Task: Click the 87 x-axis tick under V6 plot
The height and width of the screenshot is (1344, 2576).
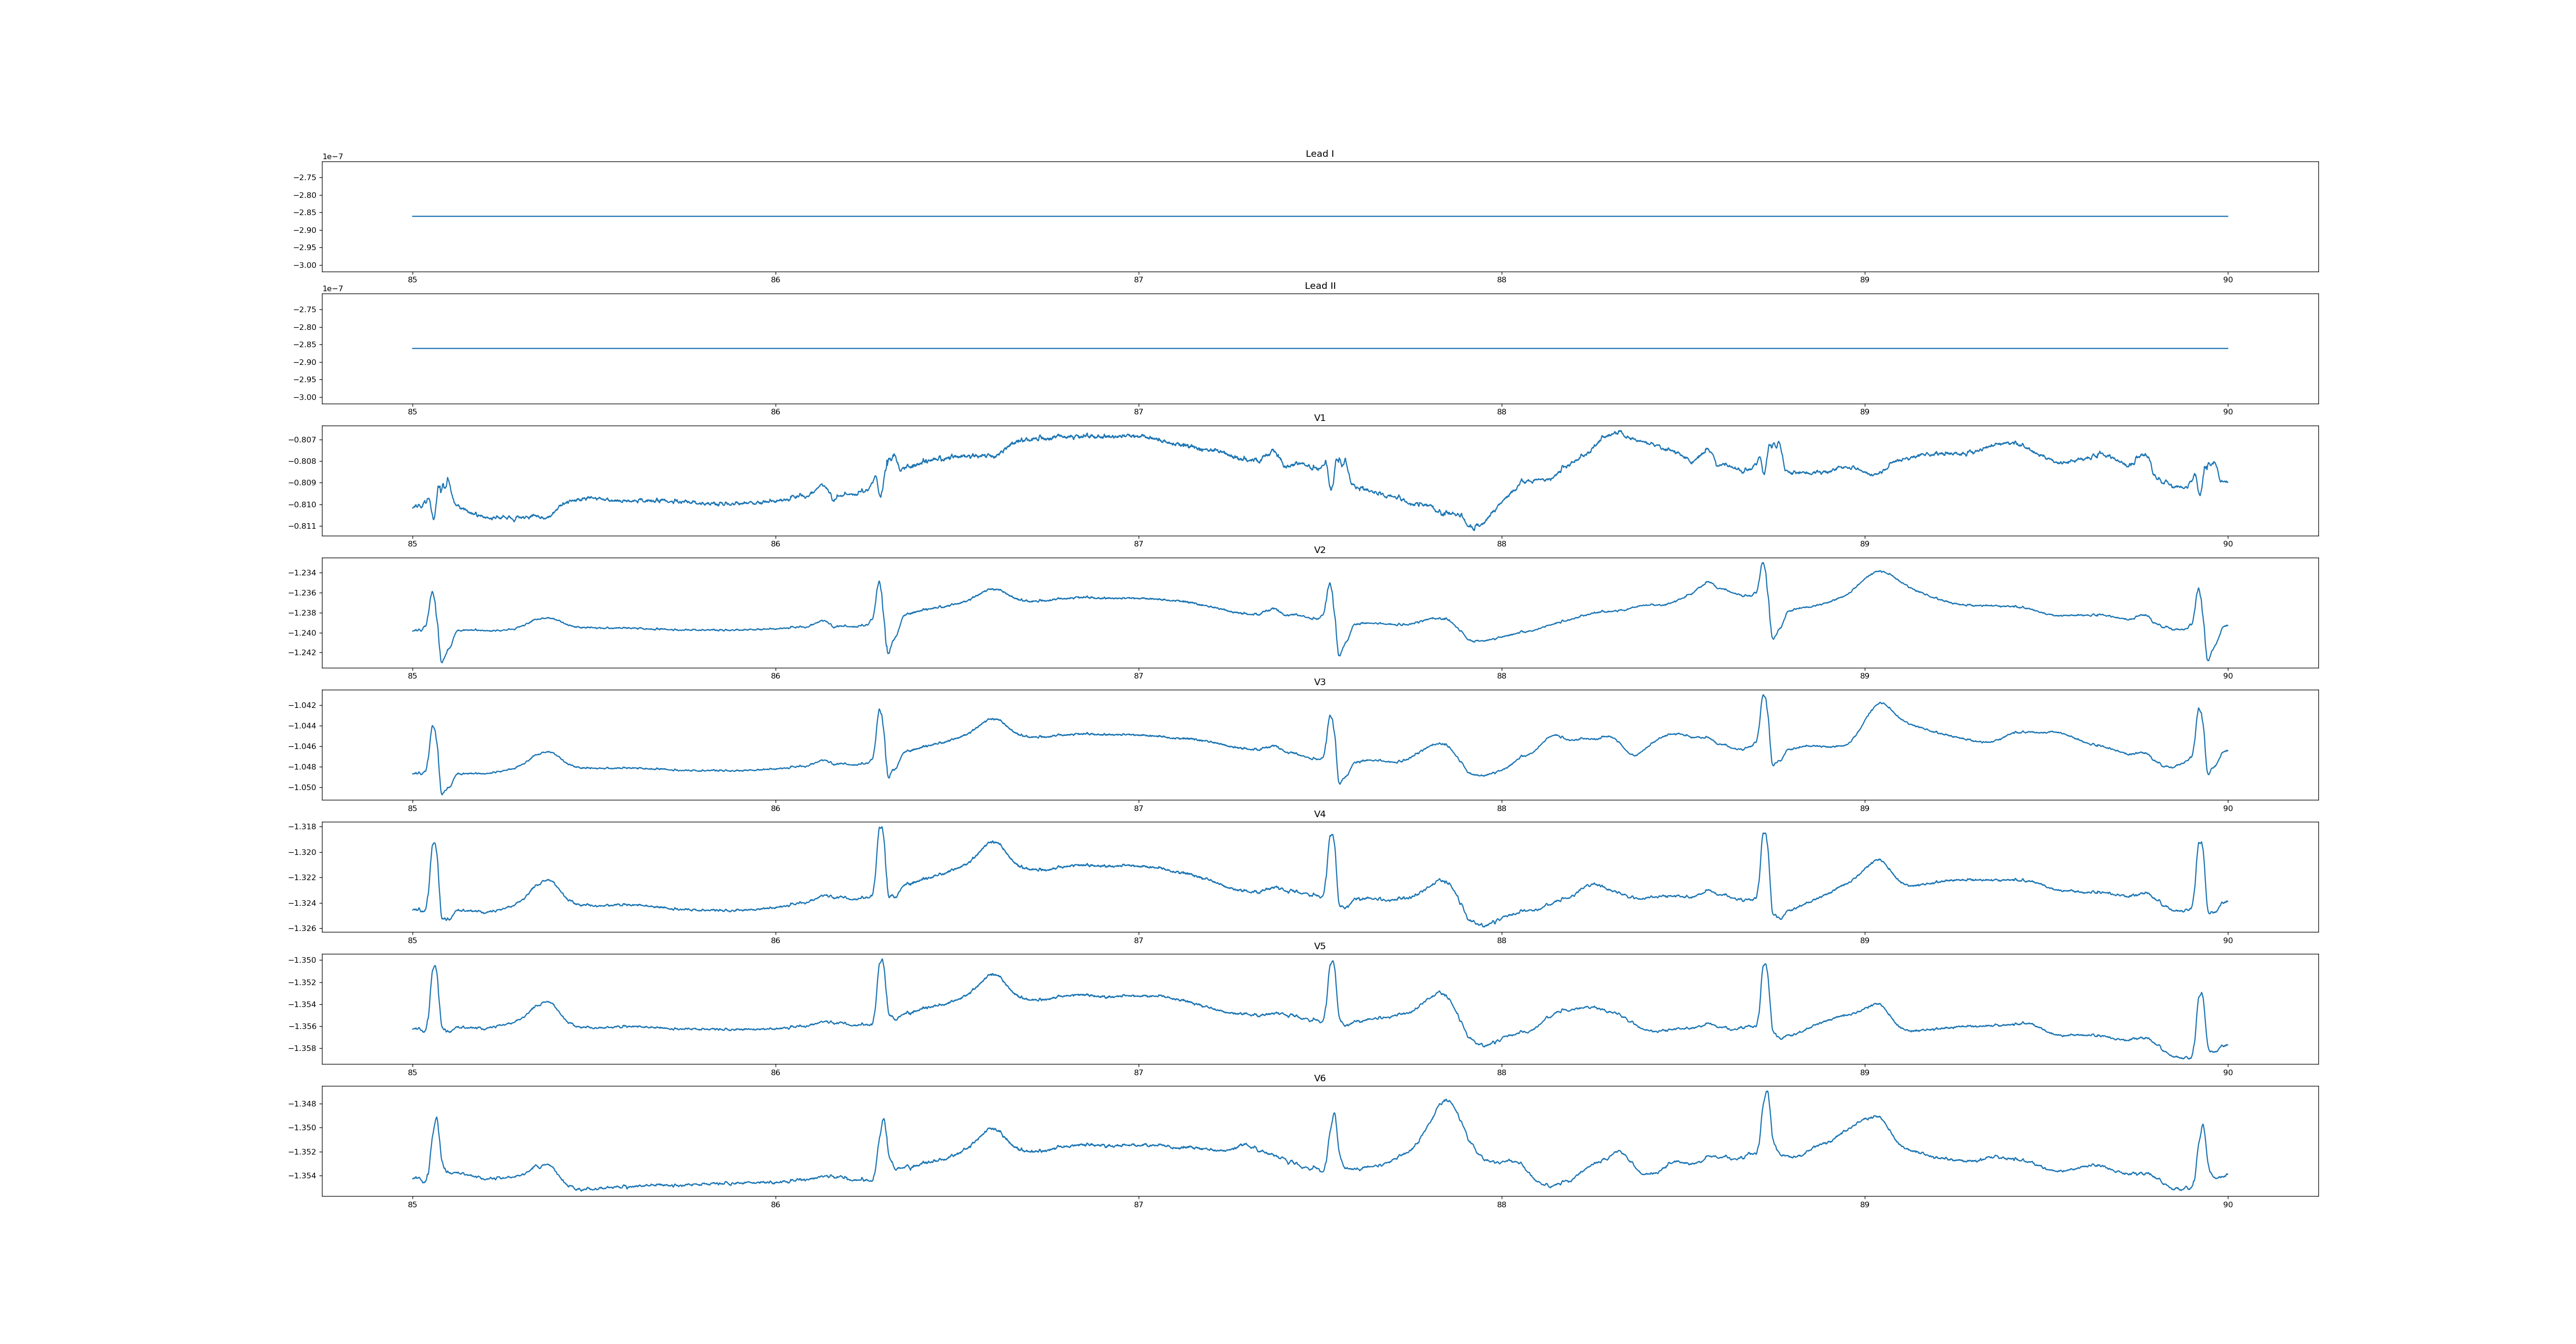Action: [x=1138, y=1205]
